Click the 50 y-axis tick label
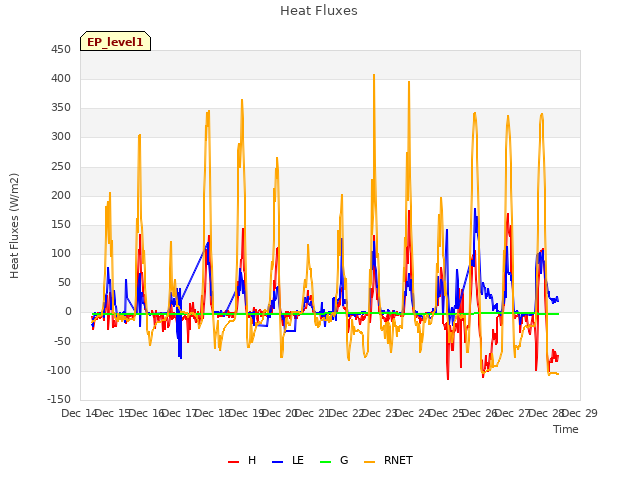This screenshot has height=480, width=640. point(64,282)
